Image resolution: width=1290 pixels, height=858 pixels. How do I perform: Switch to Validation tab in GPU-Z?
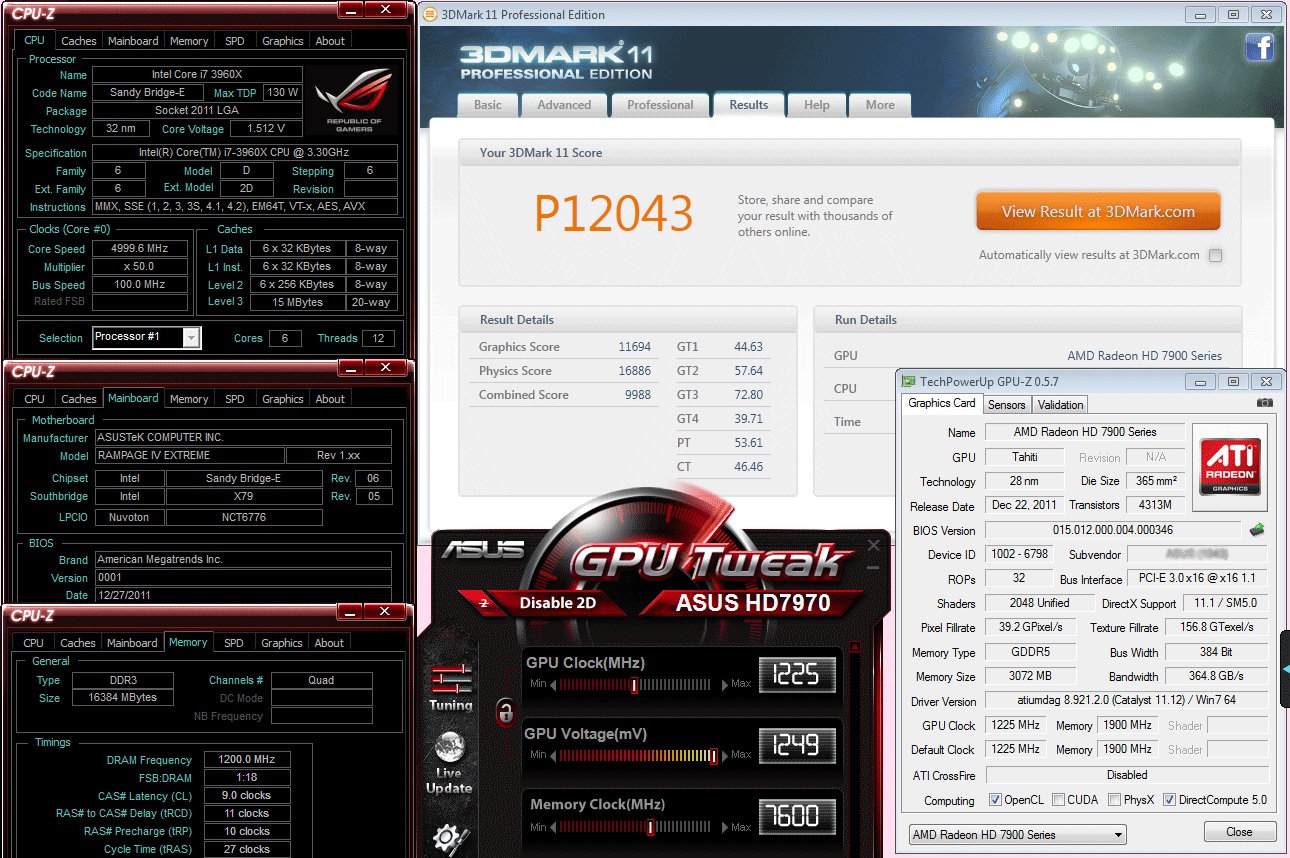(x=1060, y=405)
